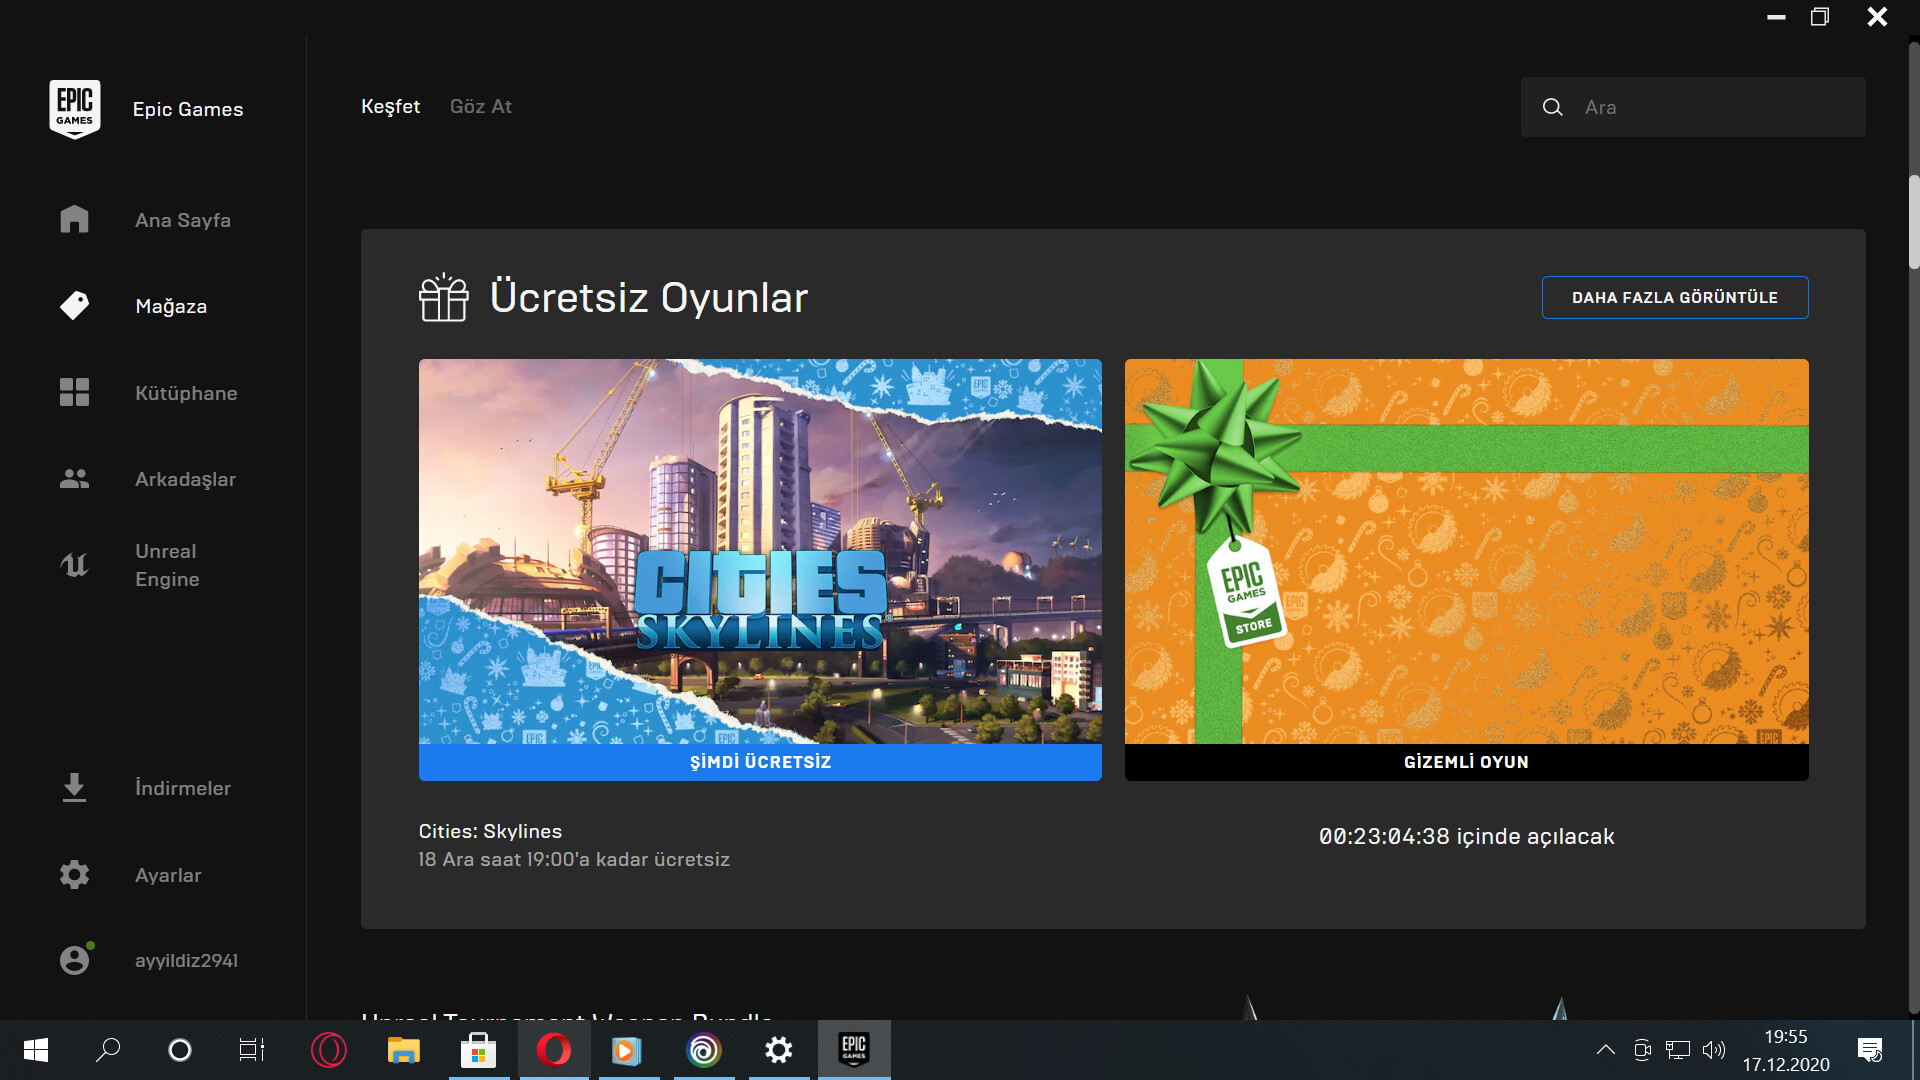
Task: Switch to the Göz At tab
Action: (x=480, y=106)
